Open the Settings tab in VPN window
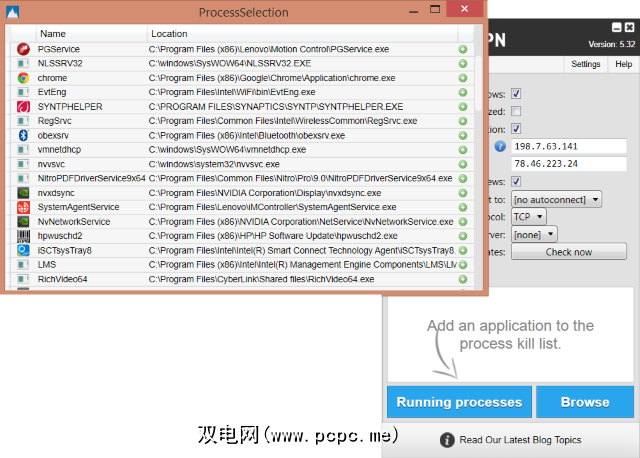Image resolution: width=640 pixels, height=458 pixels. coord(585,64)
